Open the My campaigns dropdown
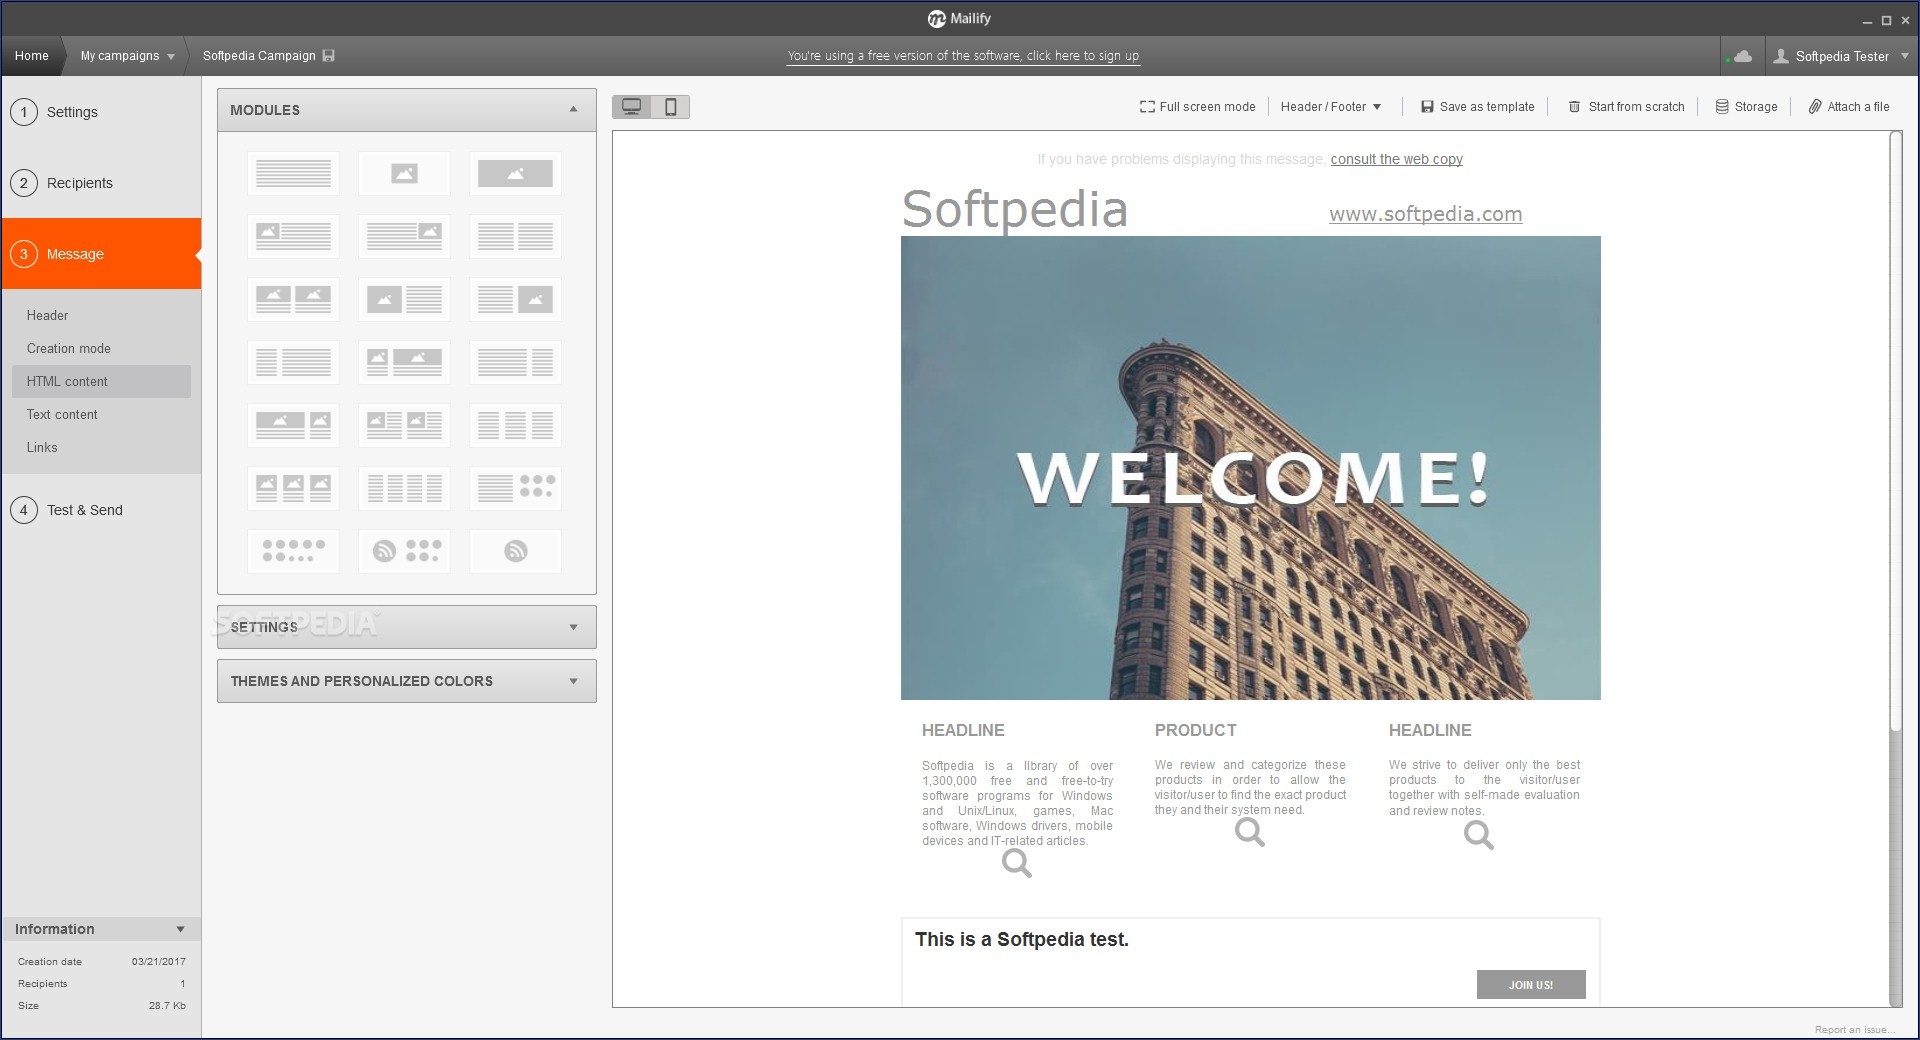 [x=127, y=56]
